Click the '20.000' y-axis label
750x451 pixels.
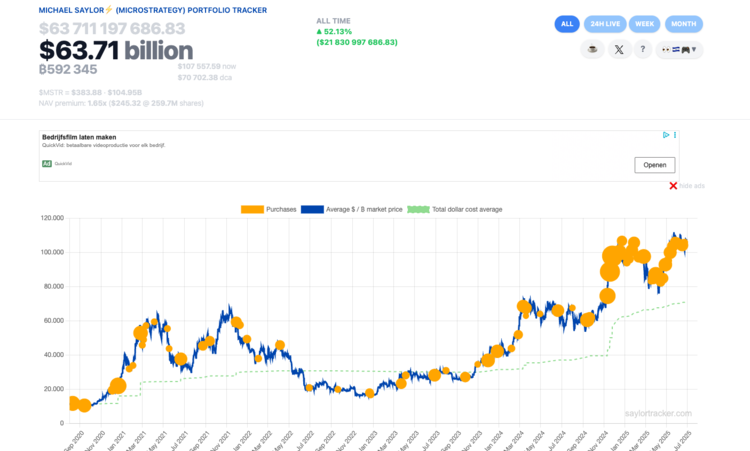[54, 389]
